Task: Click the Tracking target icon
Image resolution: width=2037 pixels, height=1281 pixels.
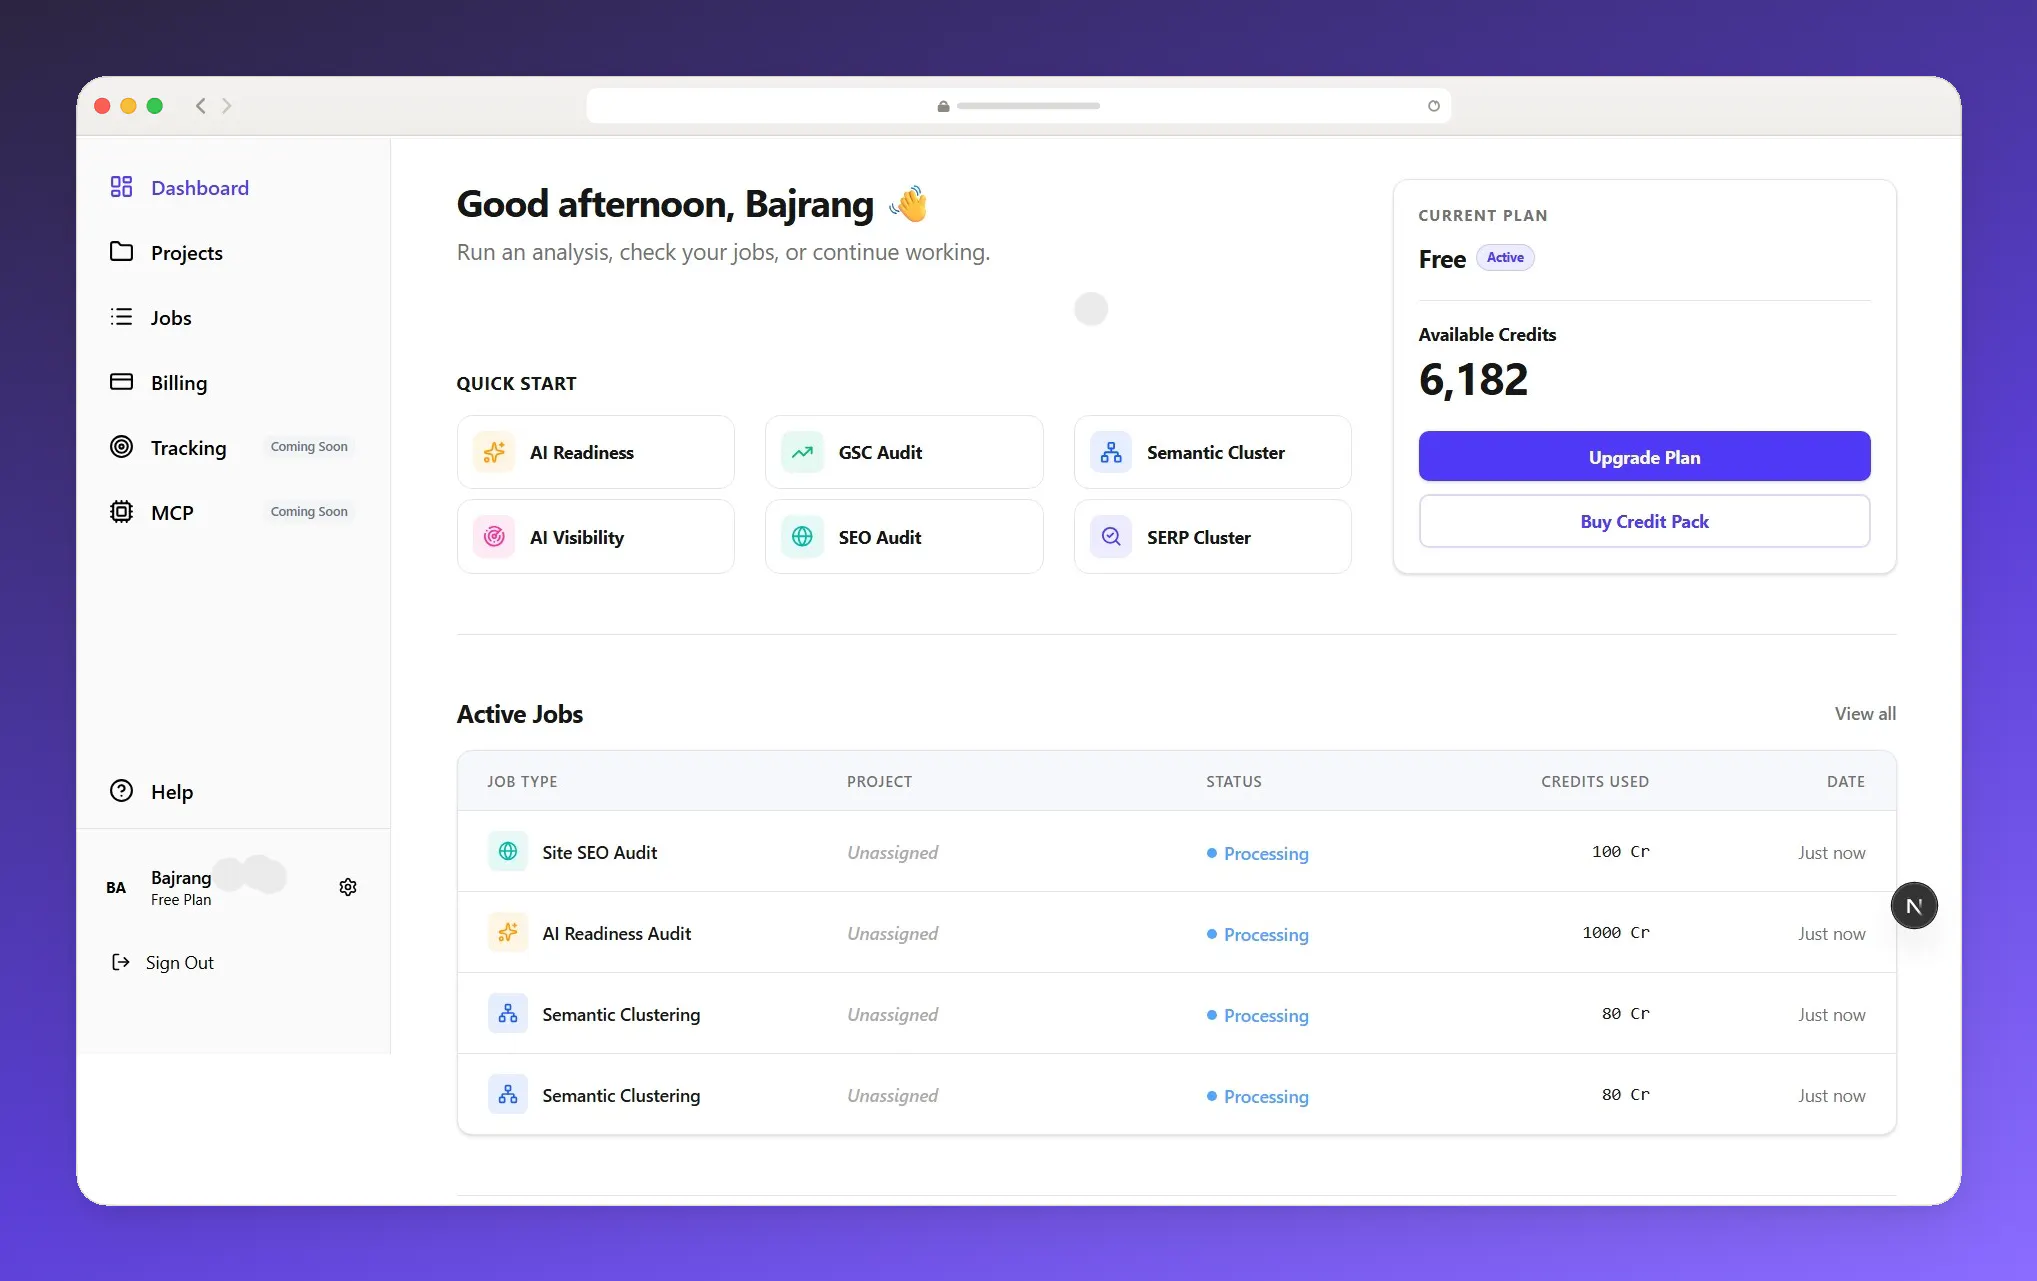Action: pos(121,447)
